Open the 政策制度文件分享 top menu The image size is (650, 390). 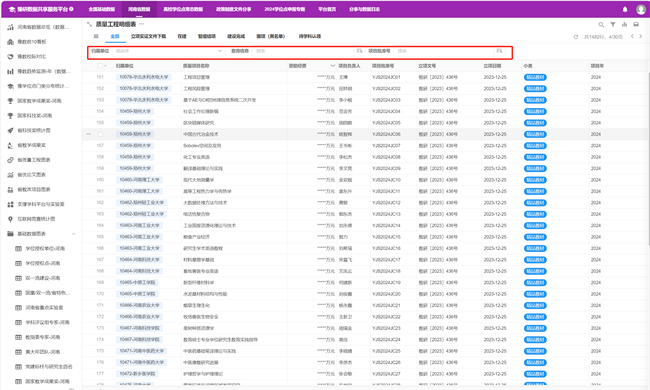(x=233, y=9)
